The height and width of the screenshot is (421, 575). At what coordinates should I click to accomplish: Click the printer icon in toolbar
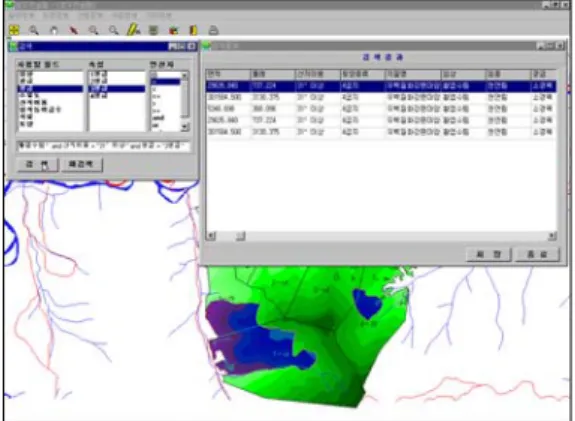point(213,30)
